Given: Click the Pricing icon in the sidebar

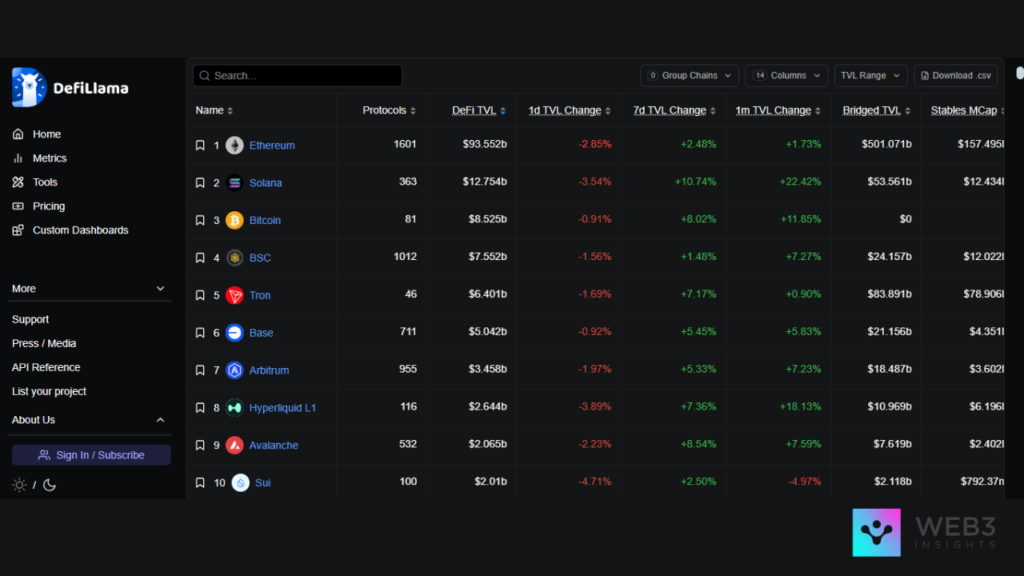Looking at the screenshot, I should point(18,206).
